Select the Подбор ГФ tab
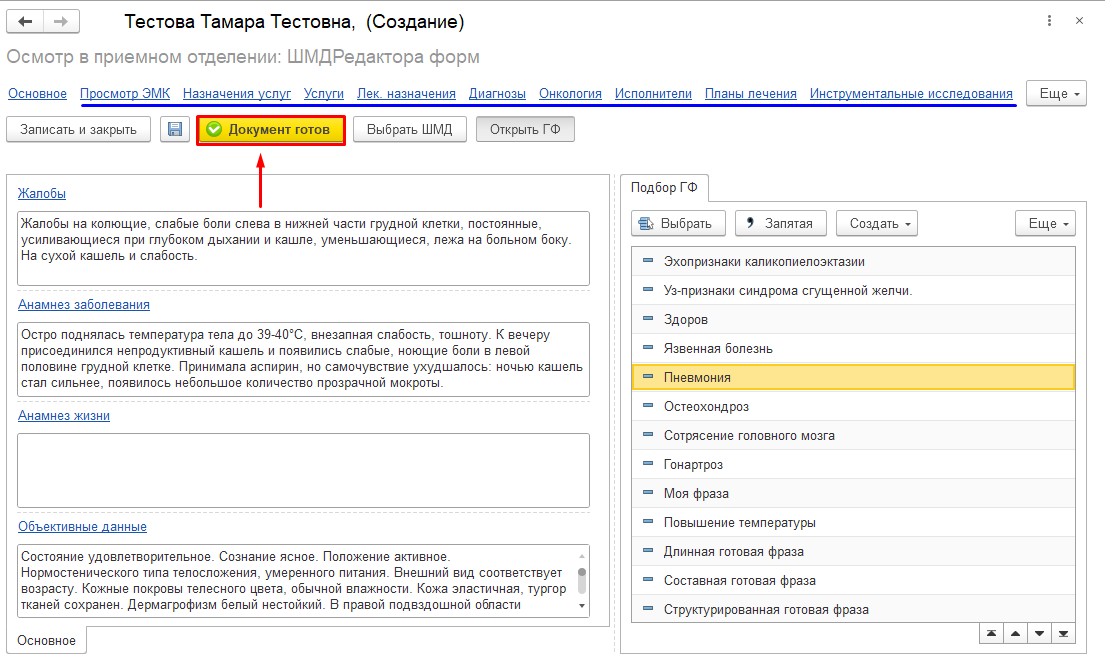This screenshot has height=660, width=1105. tap(664, 187)
